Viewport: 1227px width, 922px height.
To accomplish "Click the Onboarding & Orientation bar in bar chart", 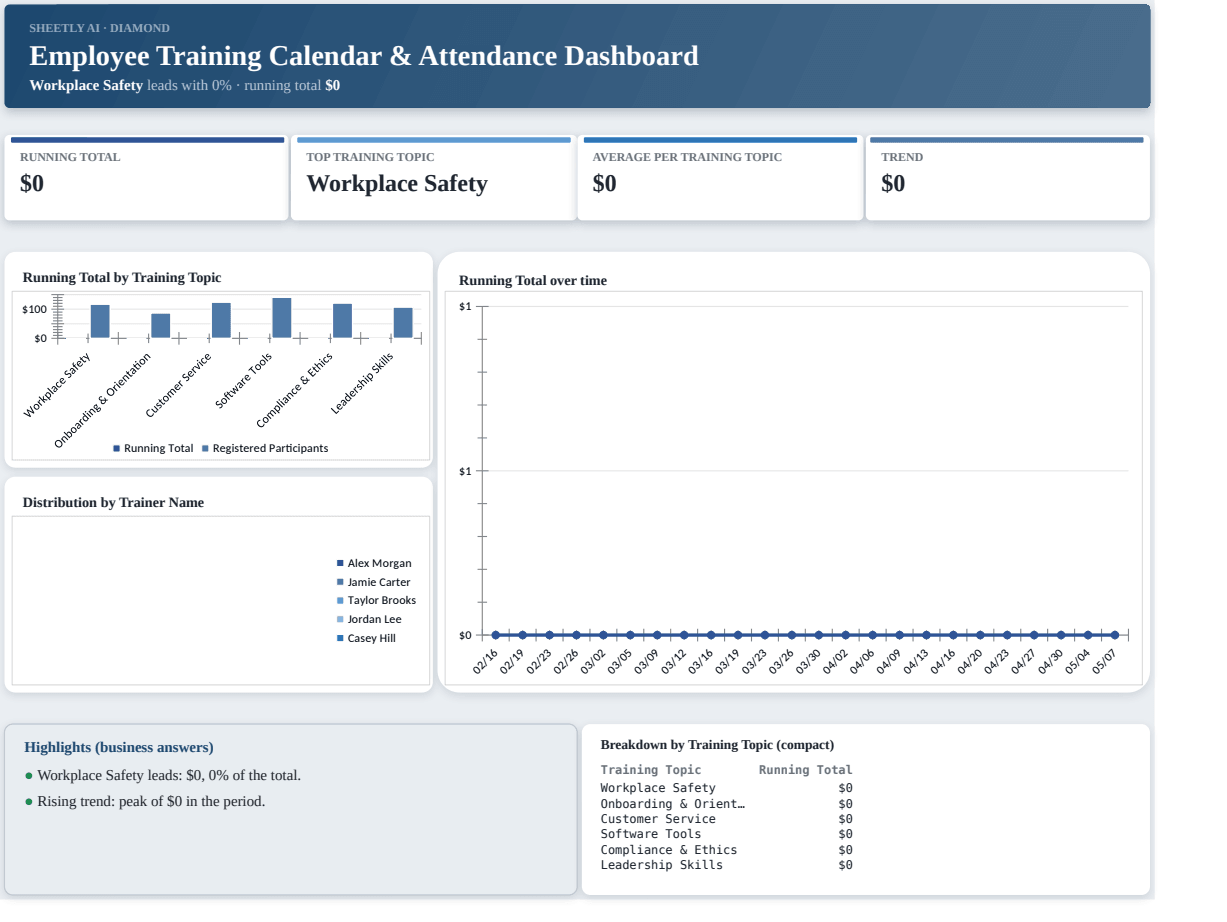I will click(x=161, y=326).
